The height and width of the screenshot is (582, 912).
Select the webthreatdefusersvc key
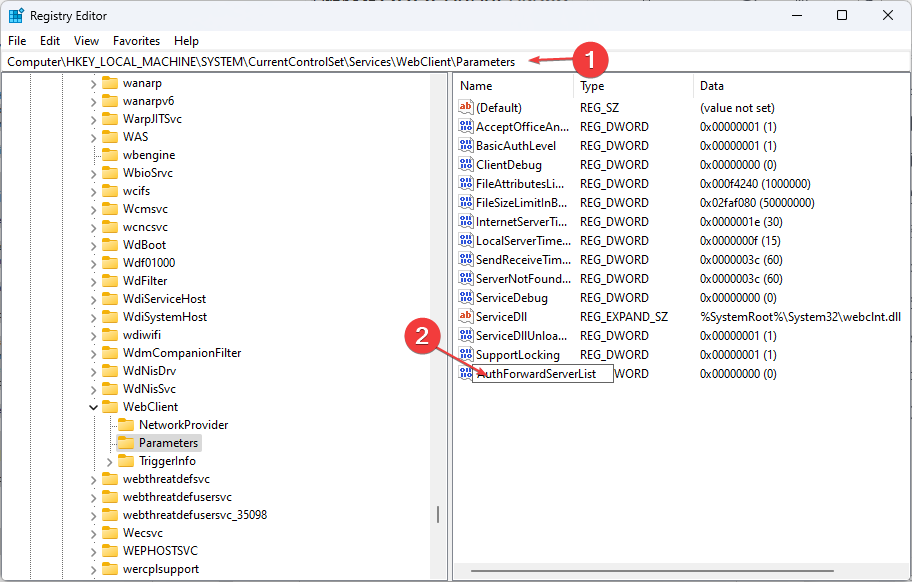(x=177, y=497)
